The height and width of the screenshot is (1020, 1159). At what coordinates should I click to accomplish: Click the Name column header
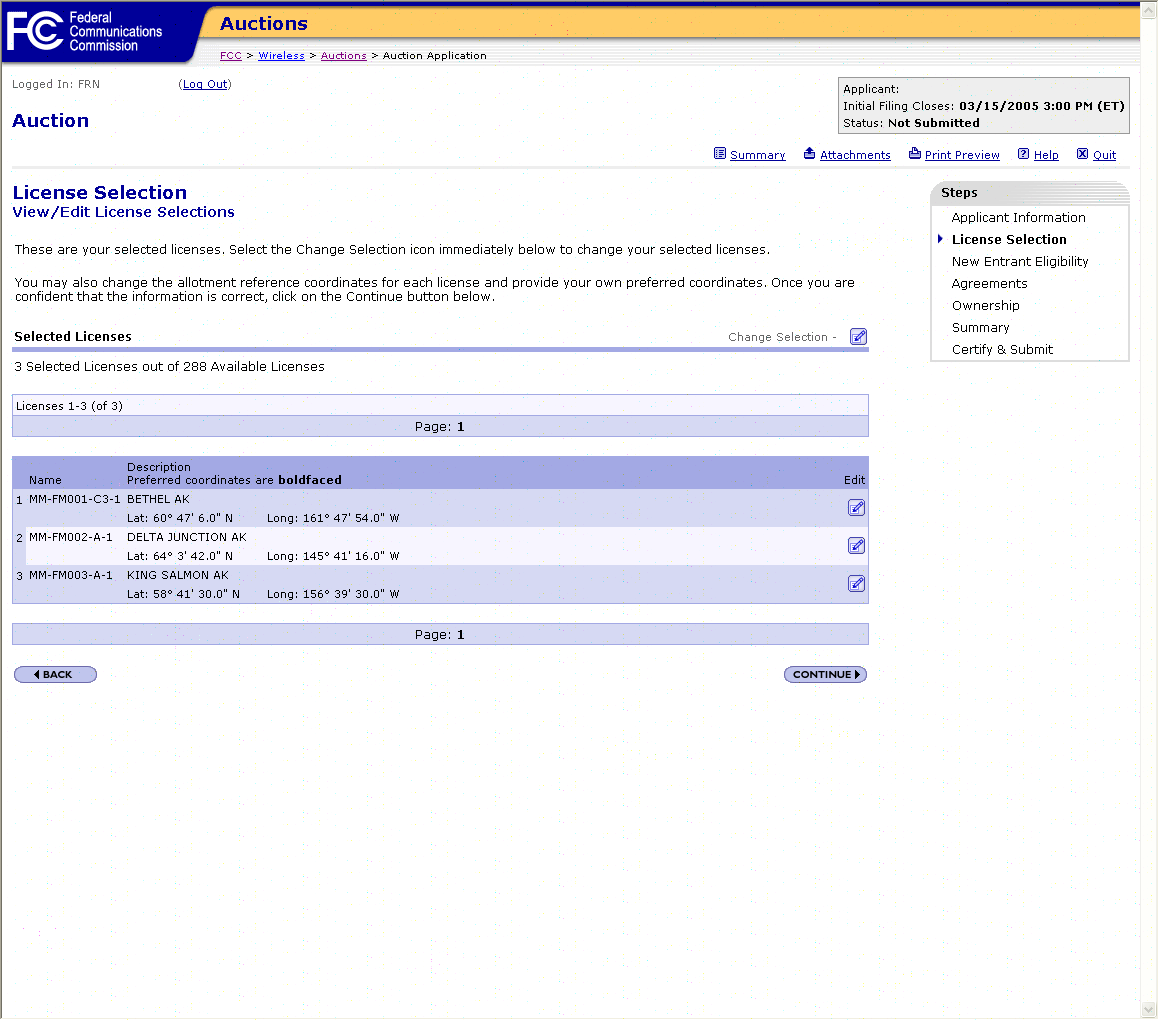pyautogui.click(x=45, y=480)
